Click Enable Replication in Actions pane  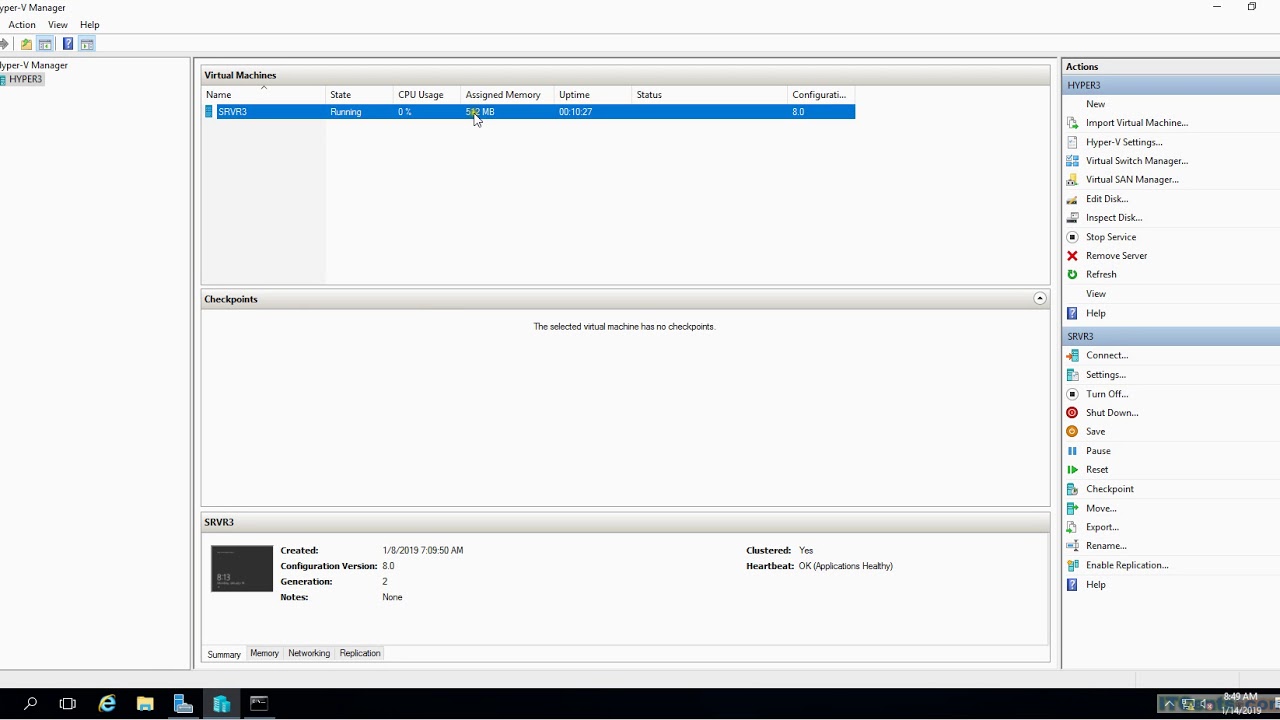coord(1127,565)
